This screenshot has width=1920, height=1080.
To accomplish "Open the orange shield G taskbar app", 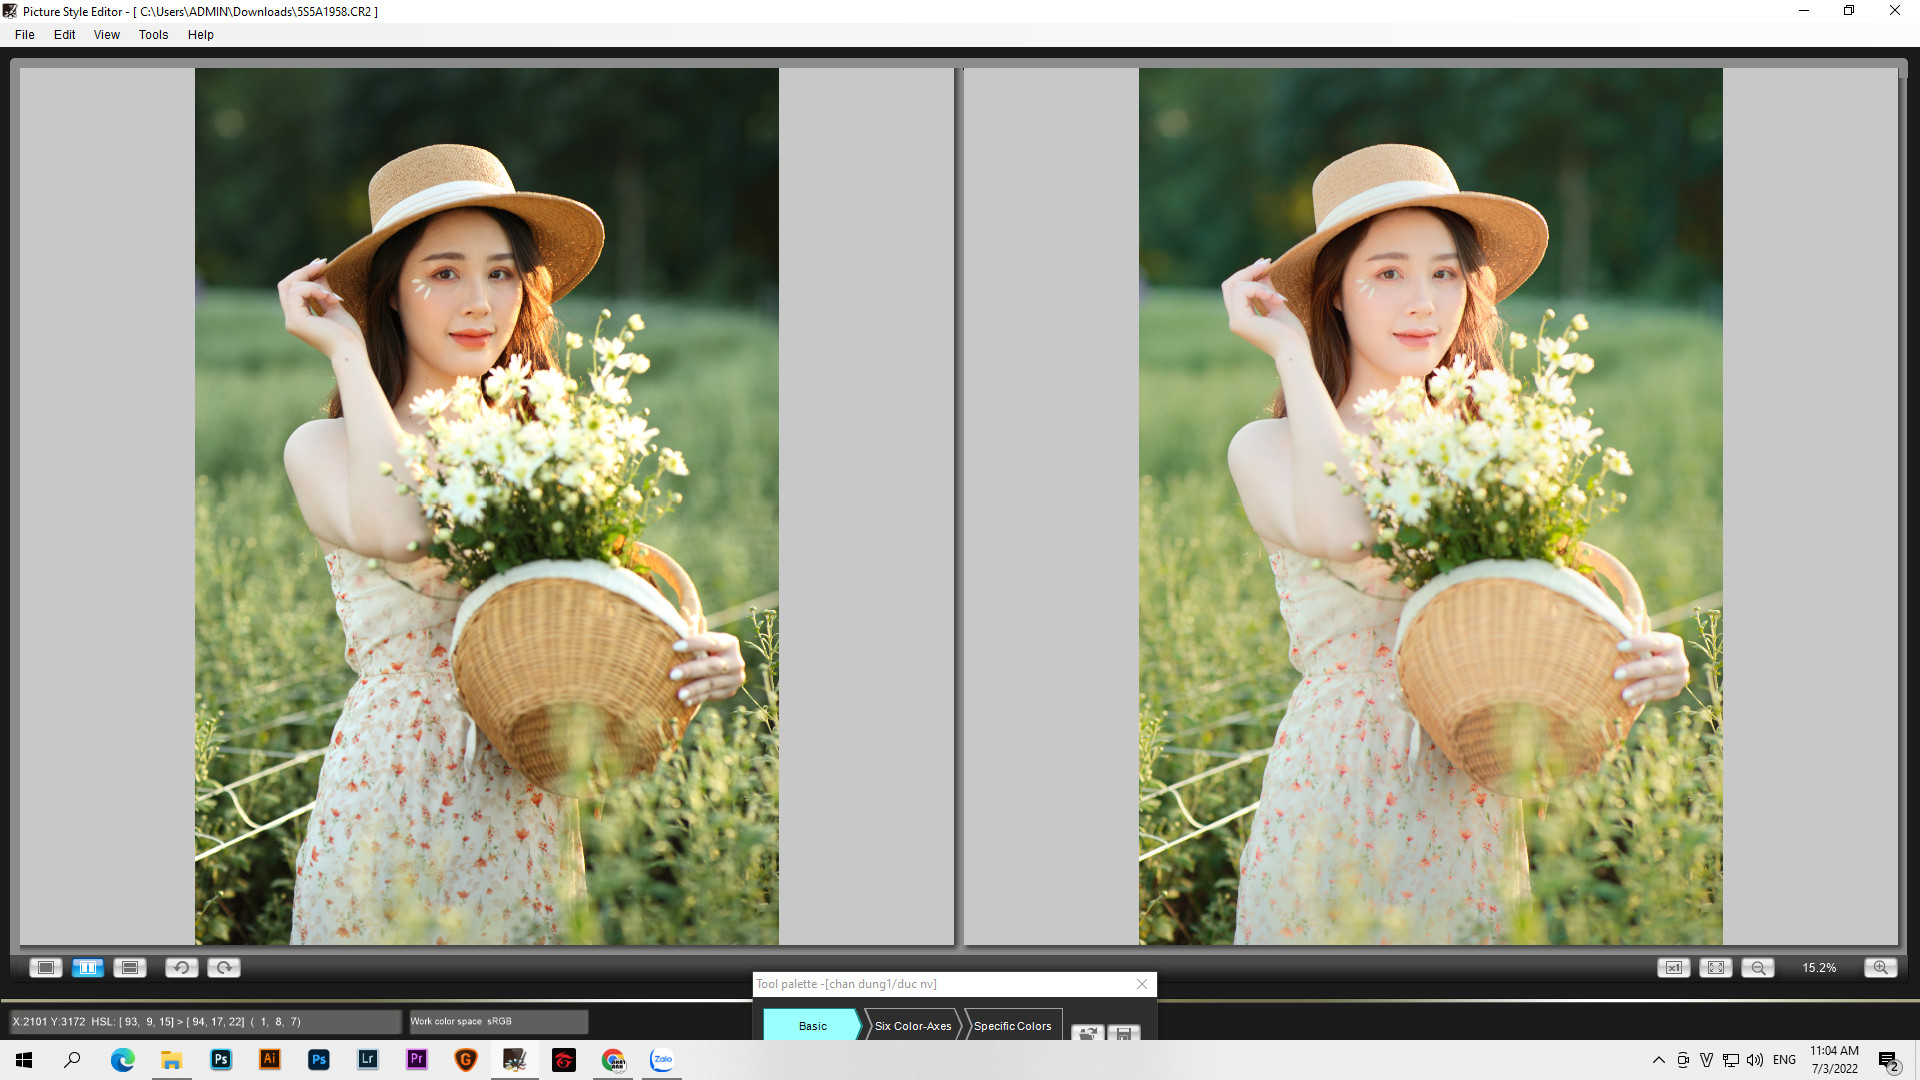I will pos(466,1060).
